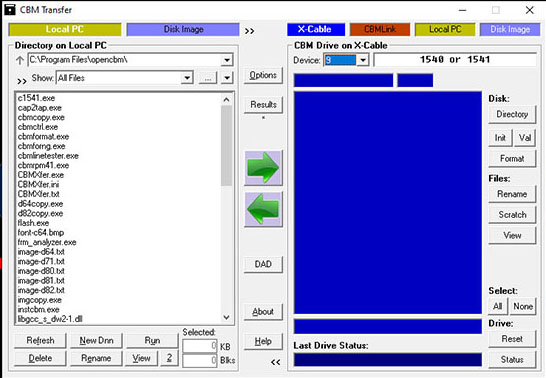Open the local path dropdown for opencbm folder
Screen dimensions: 546x378
point(227,60)
